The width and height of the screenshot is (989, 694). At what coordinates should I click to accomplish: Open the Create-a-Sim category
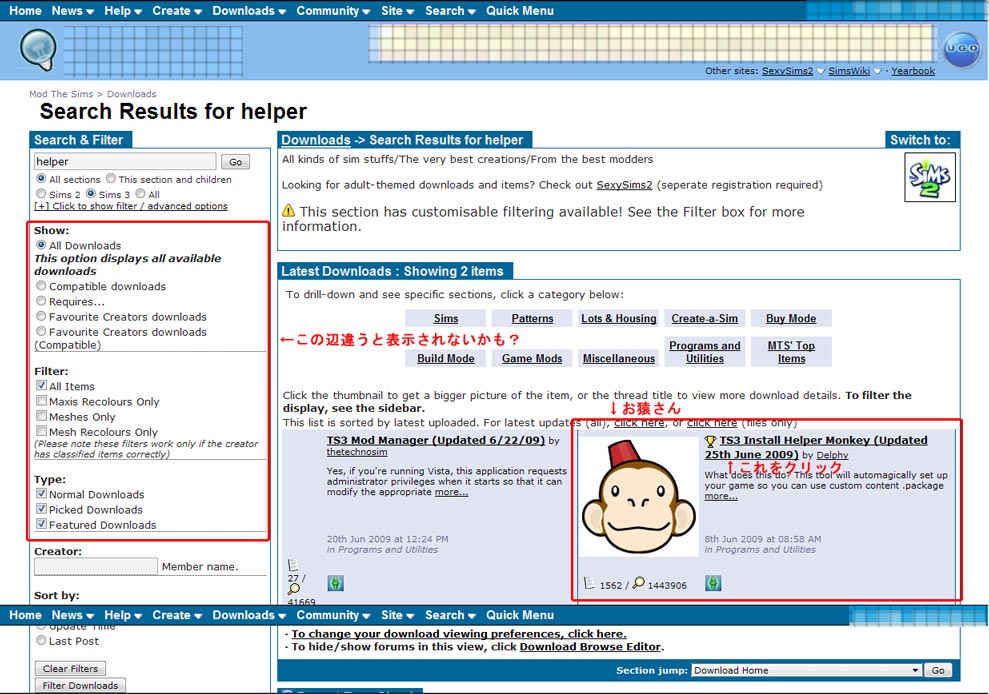point(705,319)
